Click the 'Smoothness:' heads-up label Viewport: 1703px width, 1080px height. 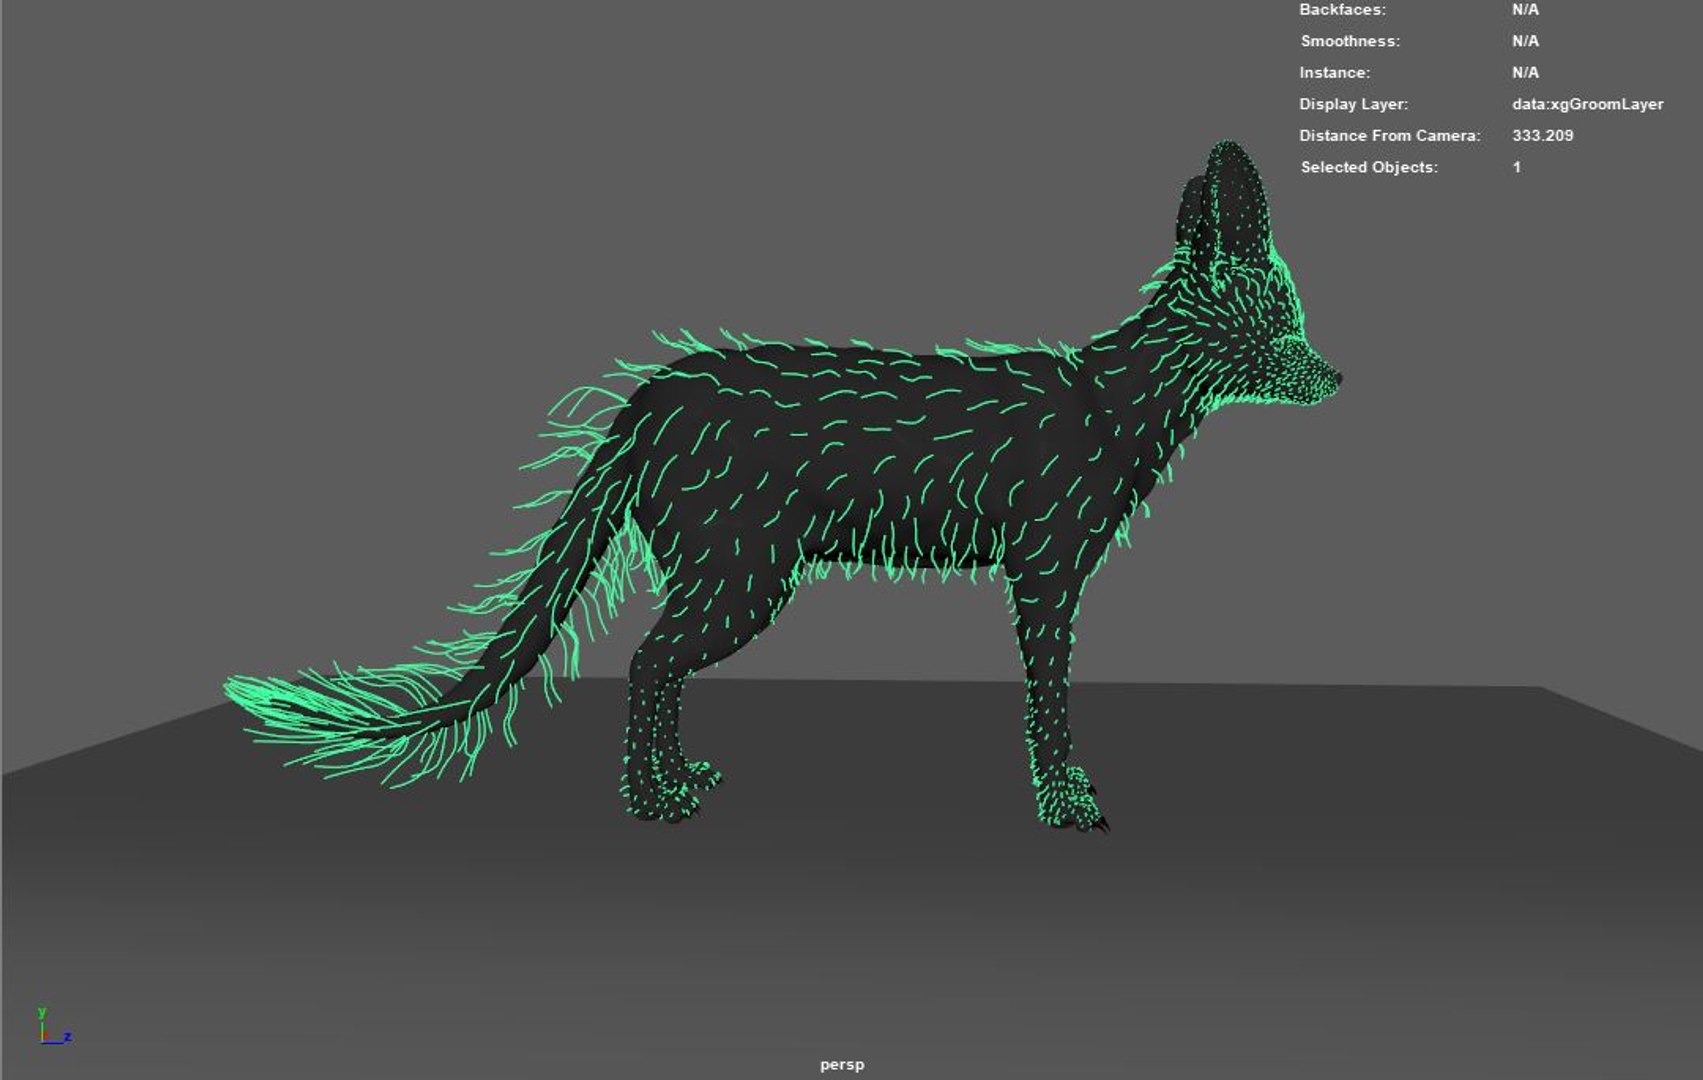[1350, 41]
